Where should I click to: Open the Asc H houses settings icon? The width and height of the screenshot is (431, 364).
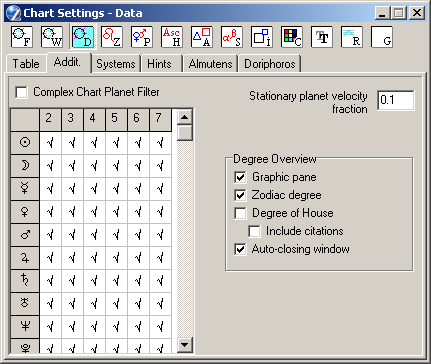[x=172, y=37]
